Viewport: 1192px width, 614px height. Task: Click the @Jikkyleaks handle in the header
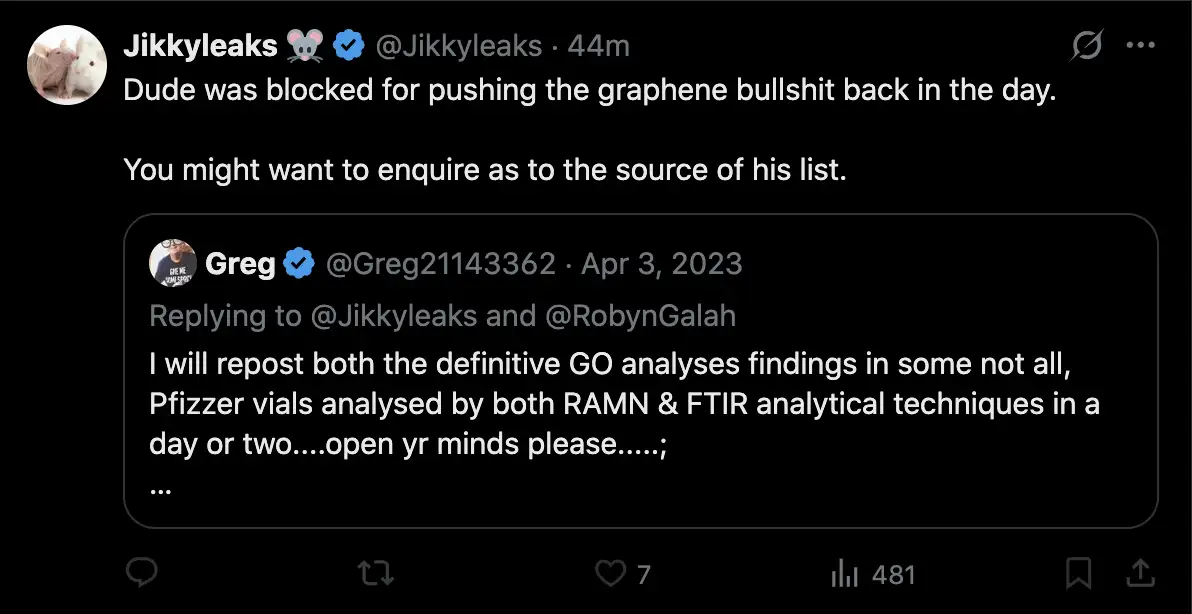[459, 46]
